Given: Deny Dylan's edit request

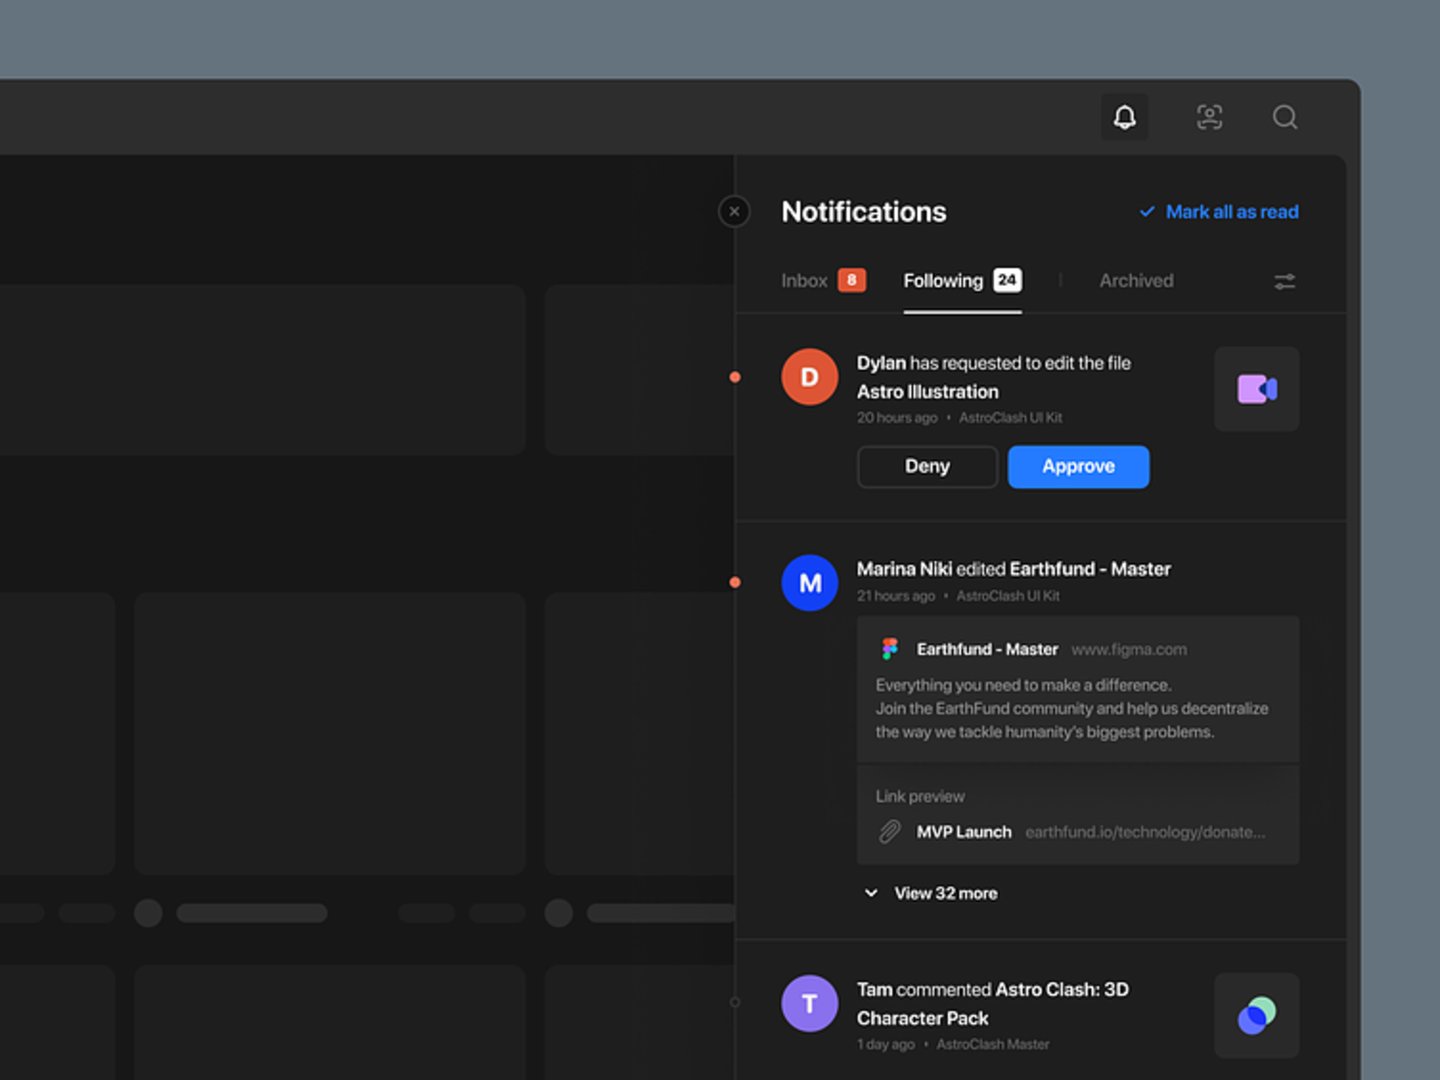Looking at the screenshot, I should 927,467.
